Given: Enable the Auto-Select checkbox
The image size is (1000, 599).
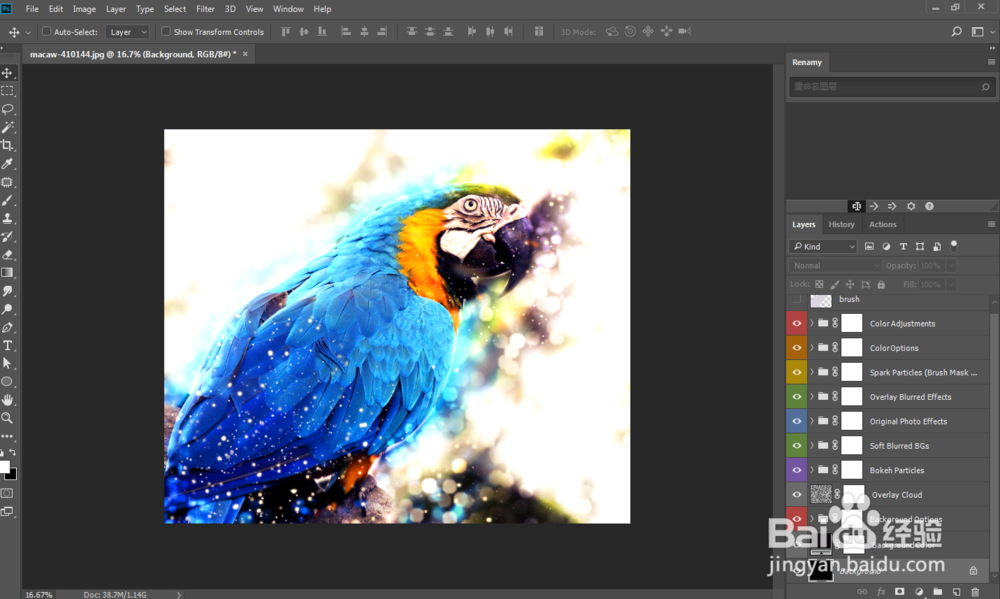Looking at the screenshot, I should click(47, 31).
